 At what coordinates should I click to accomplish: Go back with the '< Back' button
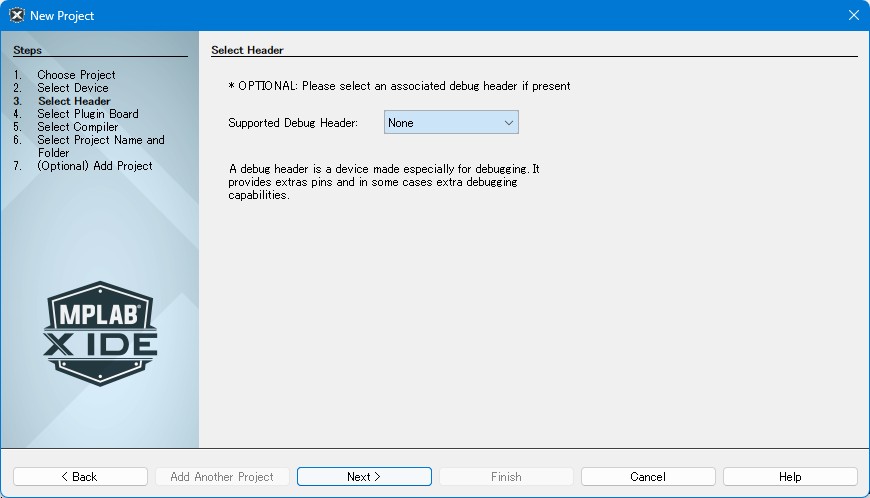click(x=80, y=477)
